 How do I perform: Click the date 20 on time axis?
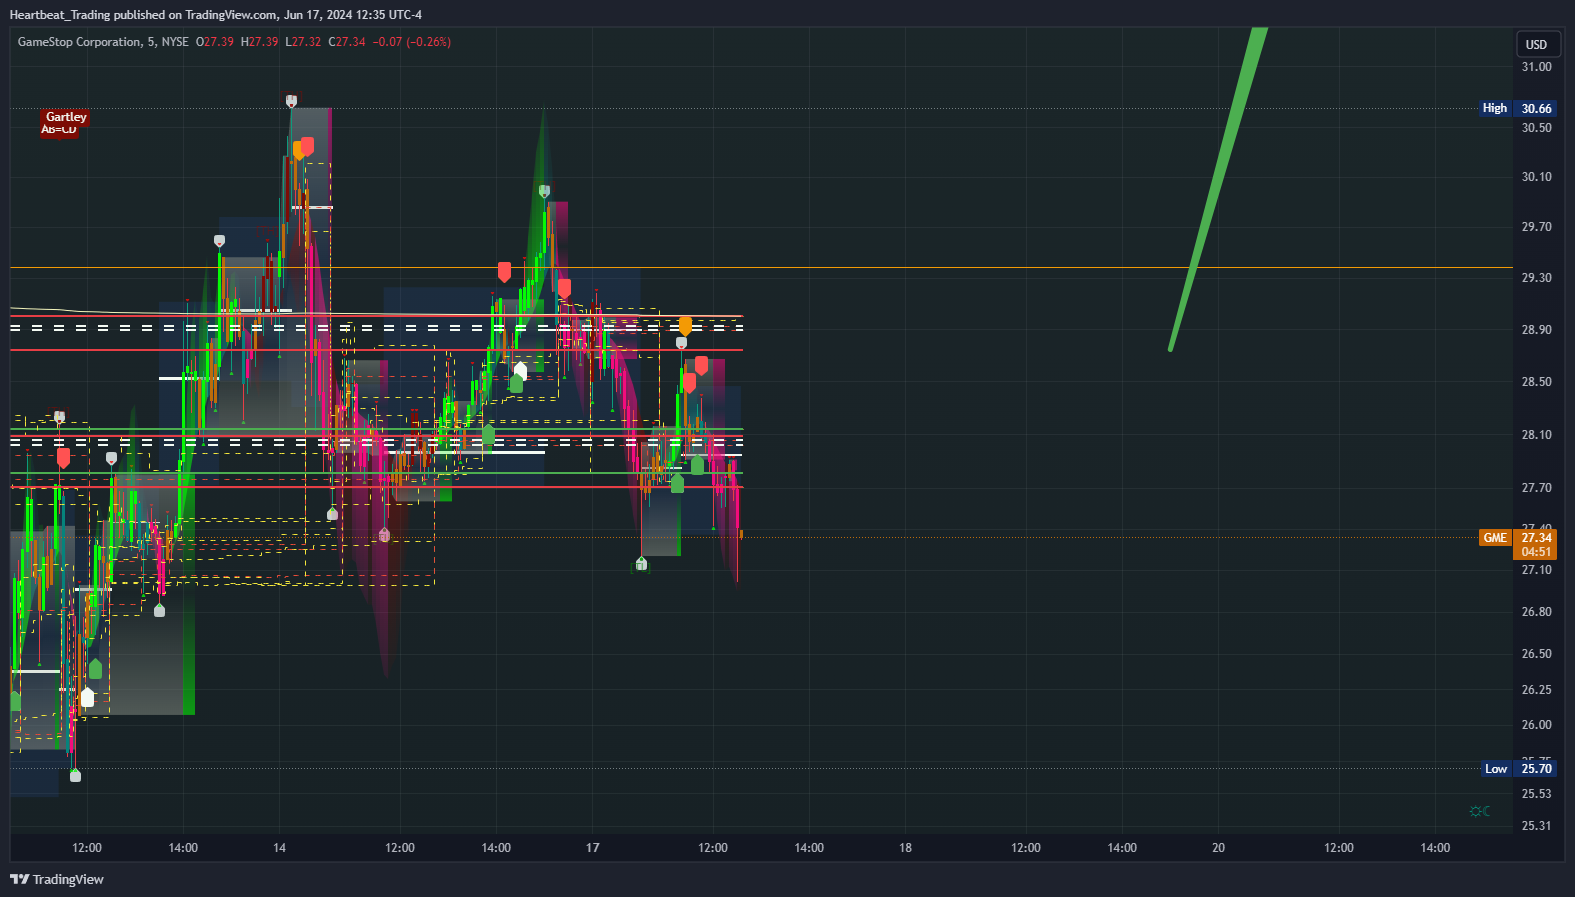1218,848
